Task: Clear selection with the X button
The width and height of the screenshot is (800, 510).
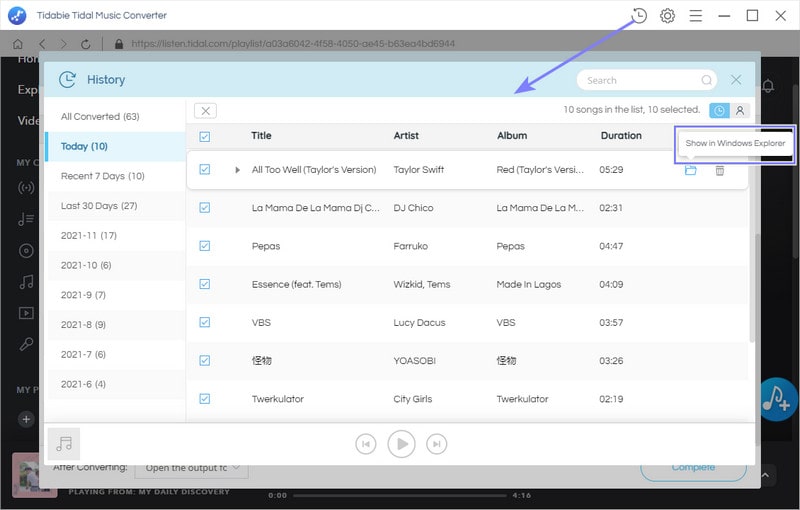Action: 205,111
